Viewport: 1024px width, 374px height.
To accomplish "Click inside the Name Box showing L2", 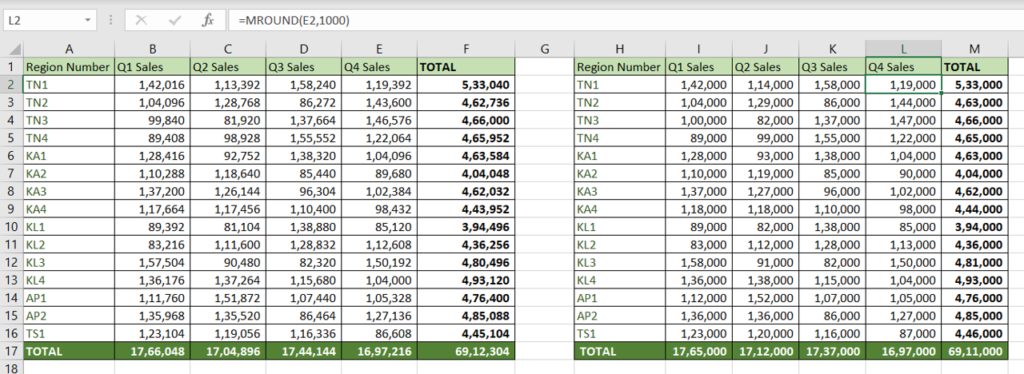I will point(42,20).
